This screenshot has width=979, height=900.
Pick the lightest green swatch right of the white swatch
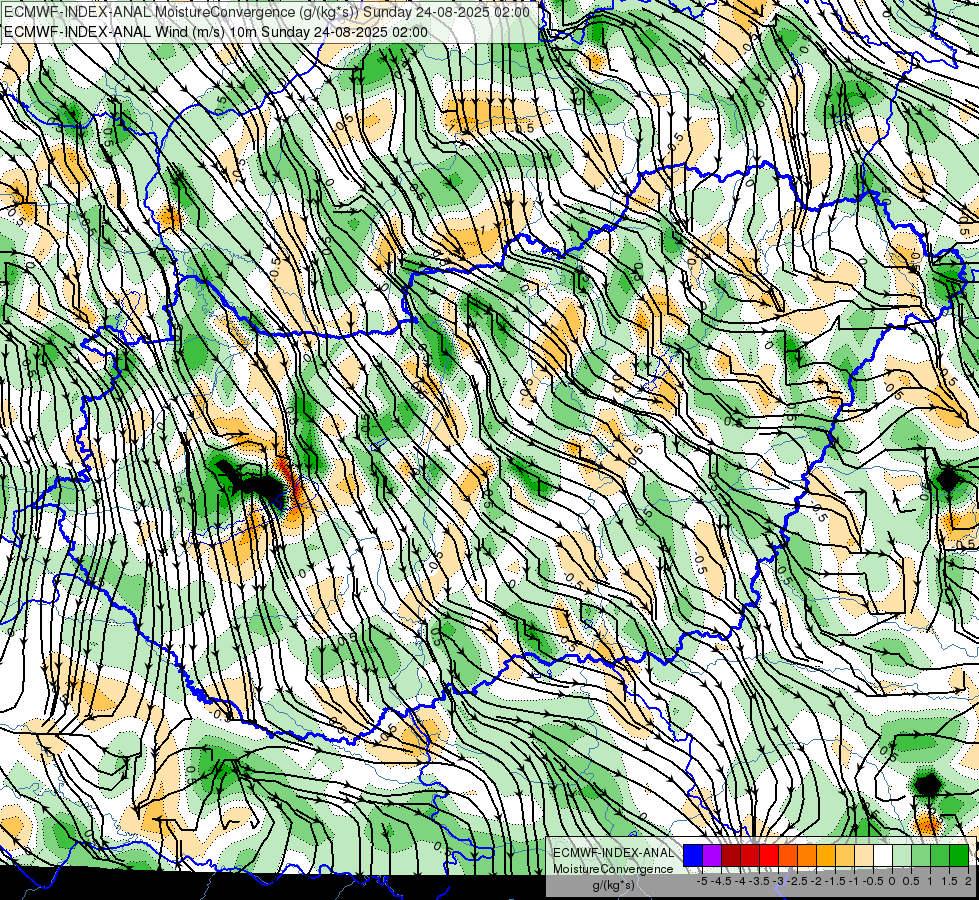(x=902, y=856)
